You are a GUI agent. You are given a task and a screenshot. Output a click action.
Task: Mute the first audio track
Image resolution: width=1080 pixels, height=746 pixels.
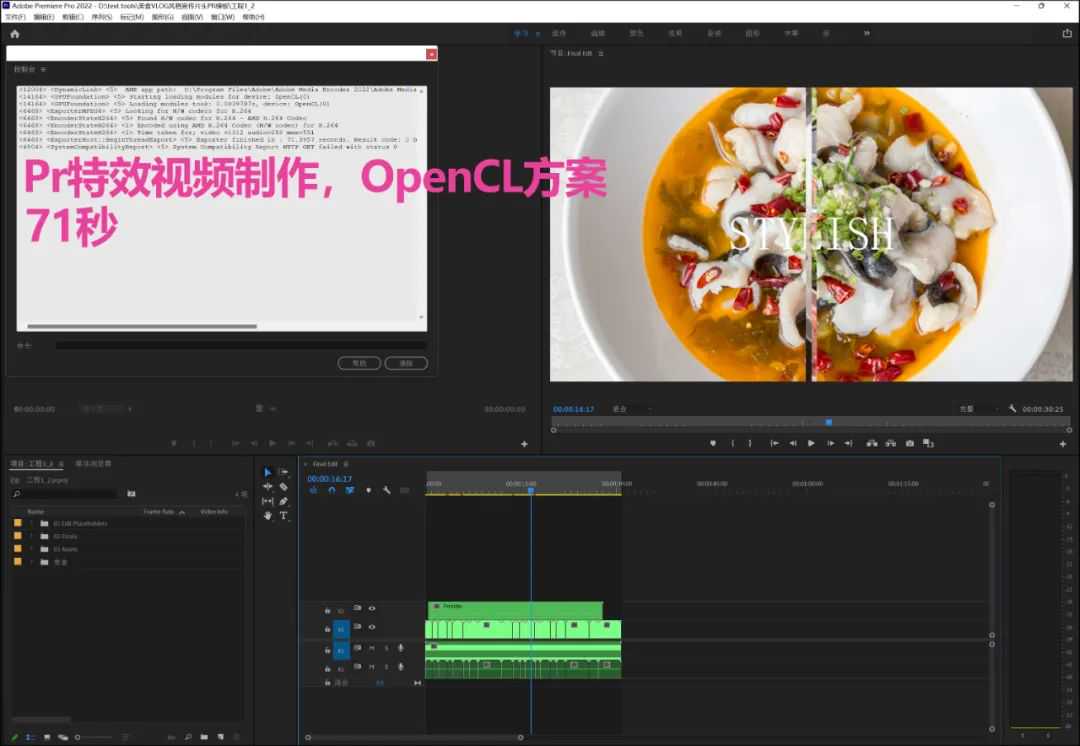click(x=372, y=649)
